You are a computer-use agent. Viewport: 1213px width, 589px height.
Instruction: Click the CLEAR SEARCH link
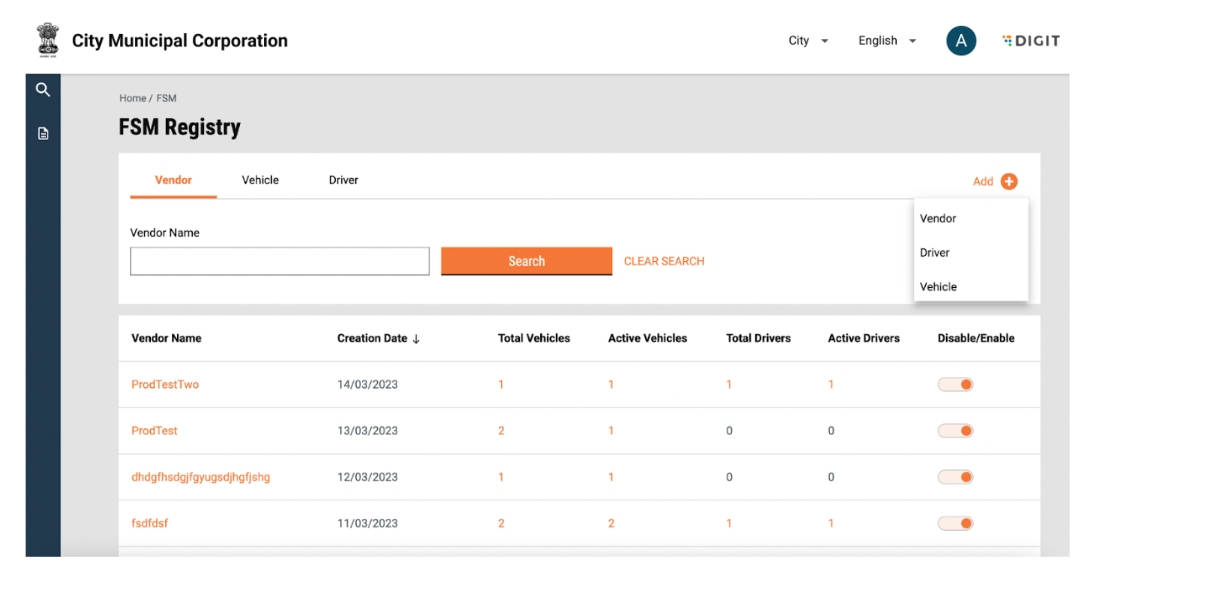pyautogui.click(x=664, y=261)
